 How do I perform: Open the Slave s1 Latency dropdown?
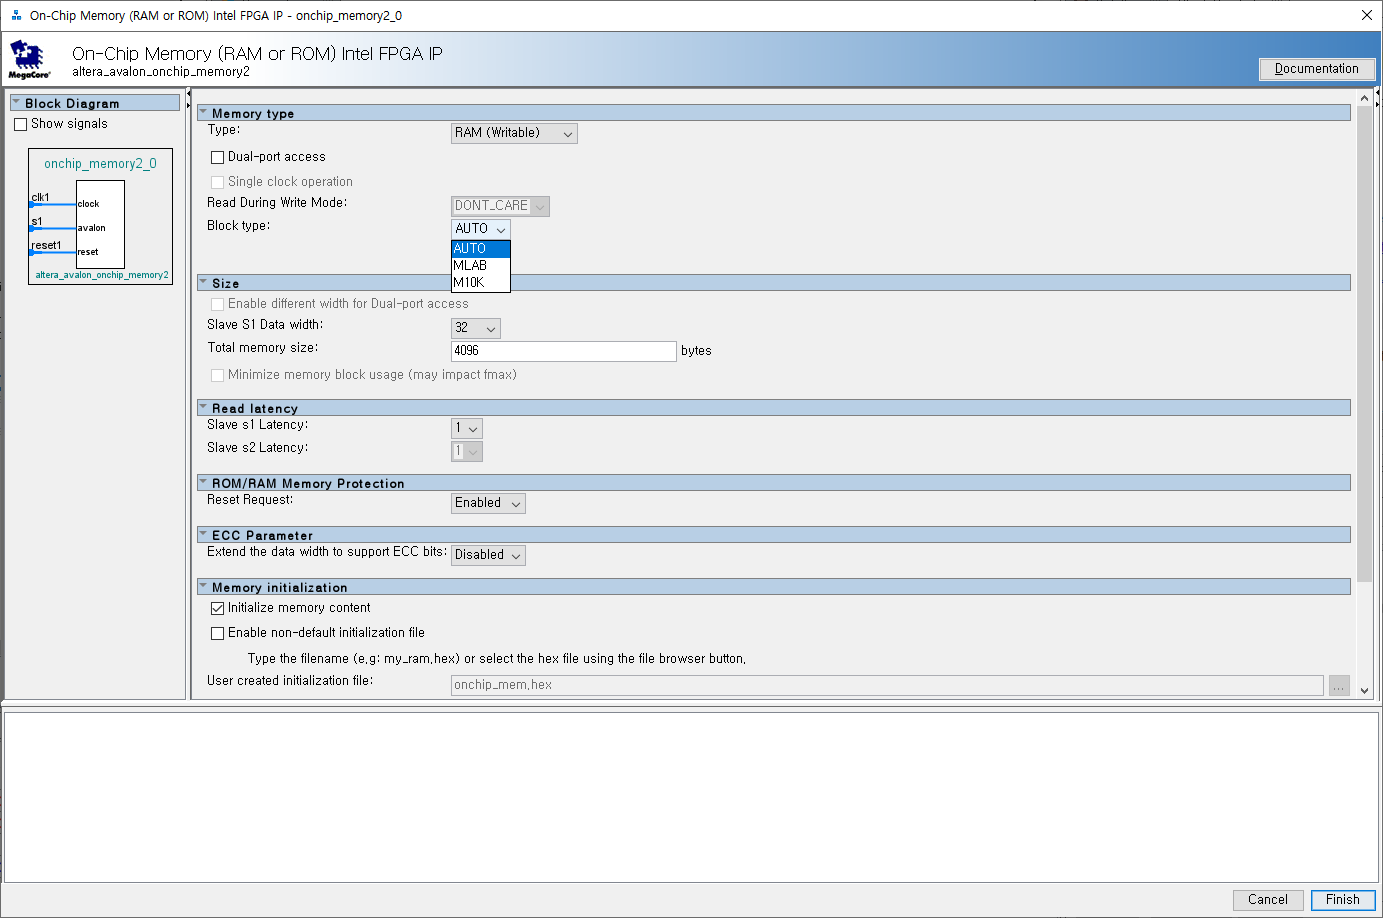click(x=467, y=428)
